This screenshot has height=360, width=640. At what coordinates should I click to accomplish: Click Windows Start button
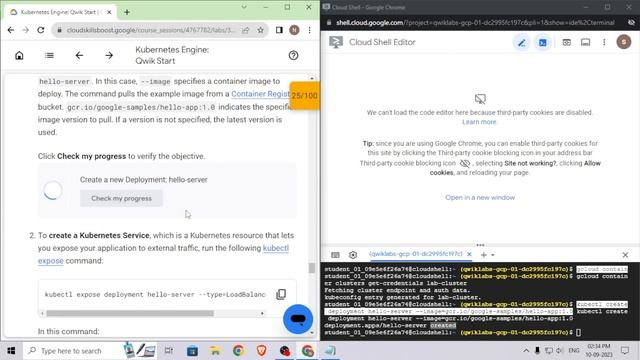point(11,351)
